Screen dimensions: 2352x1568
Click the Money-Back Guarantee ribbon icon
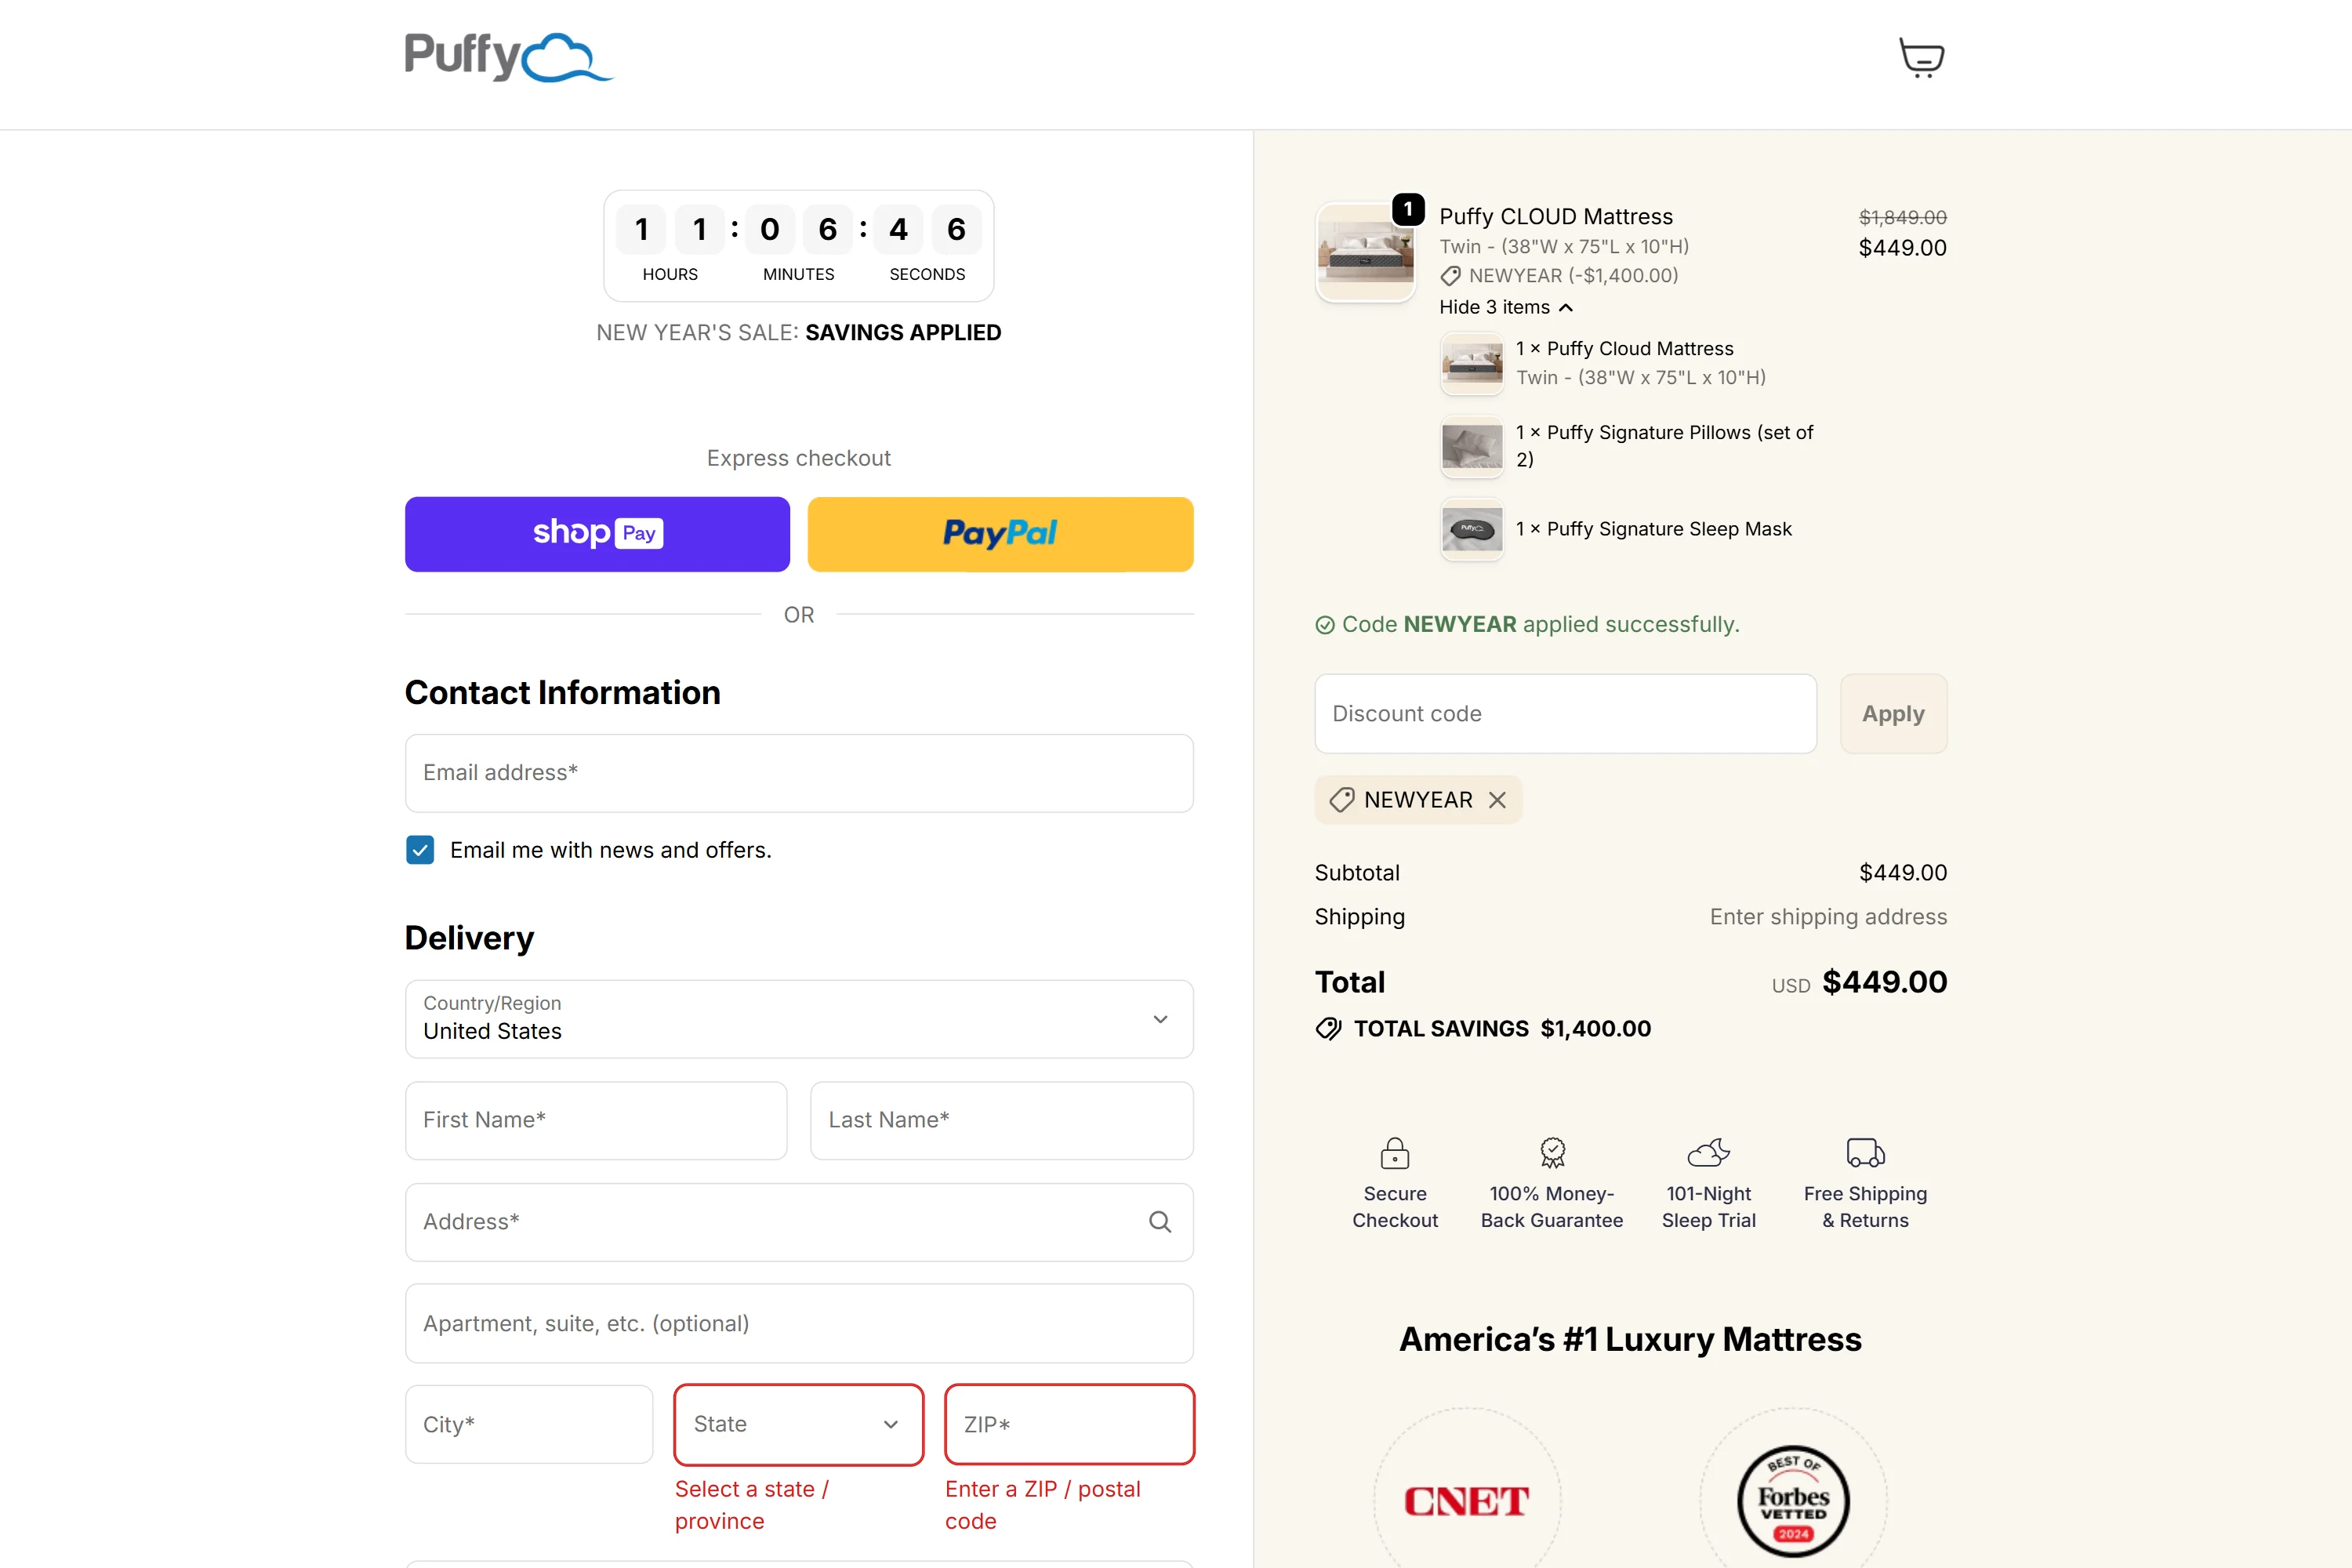pos(1552,1153)
